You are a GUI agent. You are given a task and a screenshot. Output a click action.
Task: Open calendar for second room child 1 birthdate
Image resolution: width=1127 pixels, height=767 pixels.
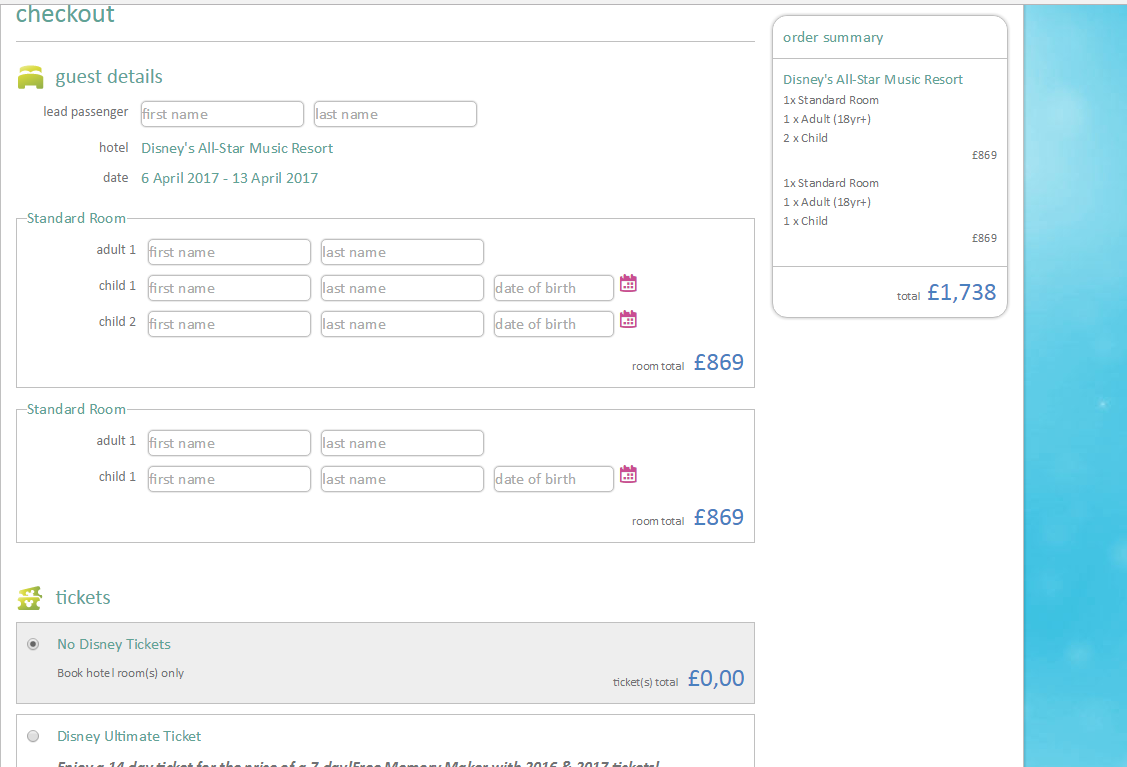[x=628, y=475]
